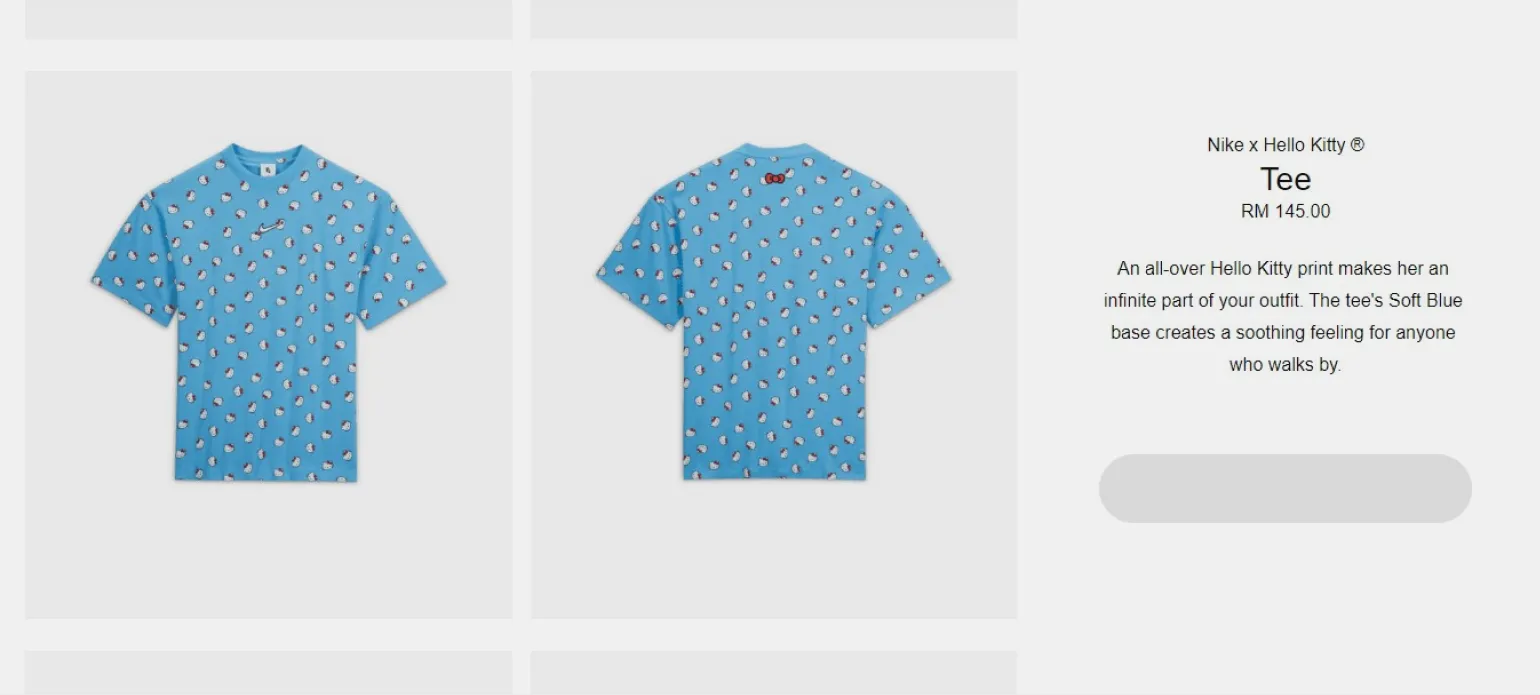Click the Nike swoosh on front tee
Image resolution: width=1540 pixels, height=695 pixels.
point(270,228)
